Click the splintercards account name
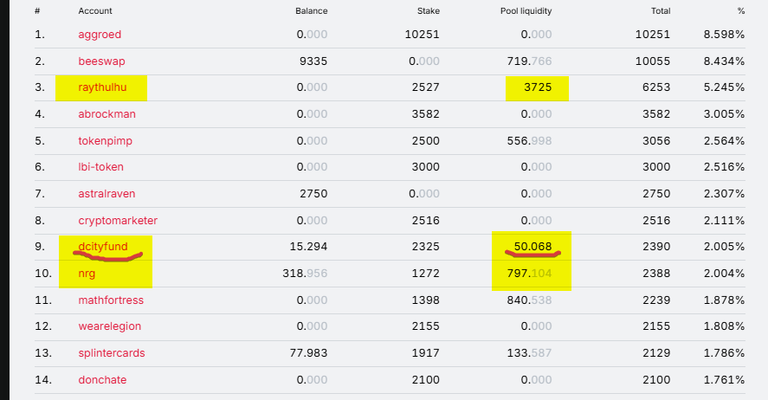This screenshot has width=768, height=400. [112, 353]
